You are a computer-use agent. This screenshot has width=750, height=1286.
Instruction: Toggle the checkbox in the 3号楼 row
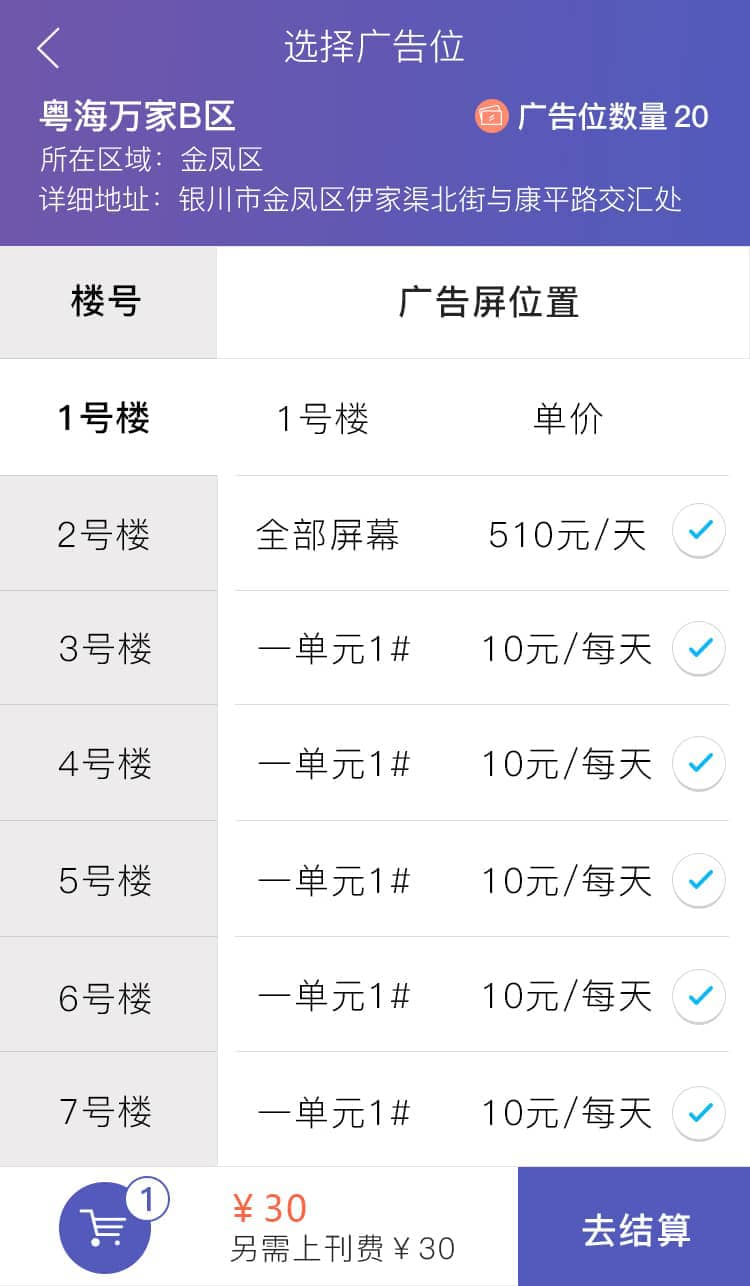(x=698, y=648)
